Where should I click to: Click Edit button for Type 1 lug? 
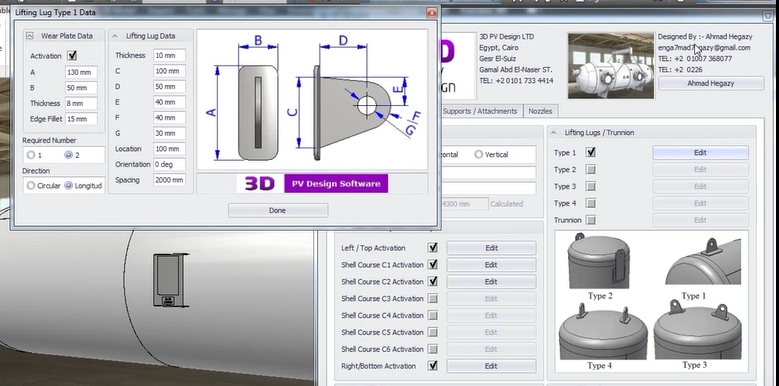[x=700, y=153]
